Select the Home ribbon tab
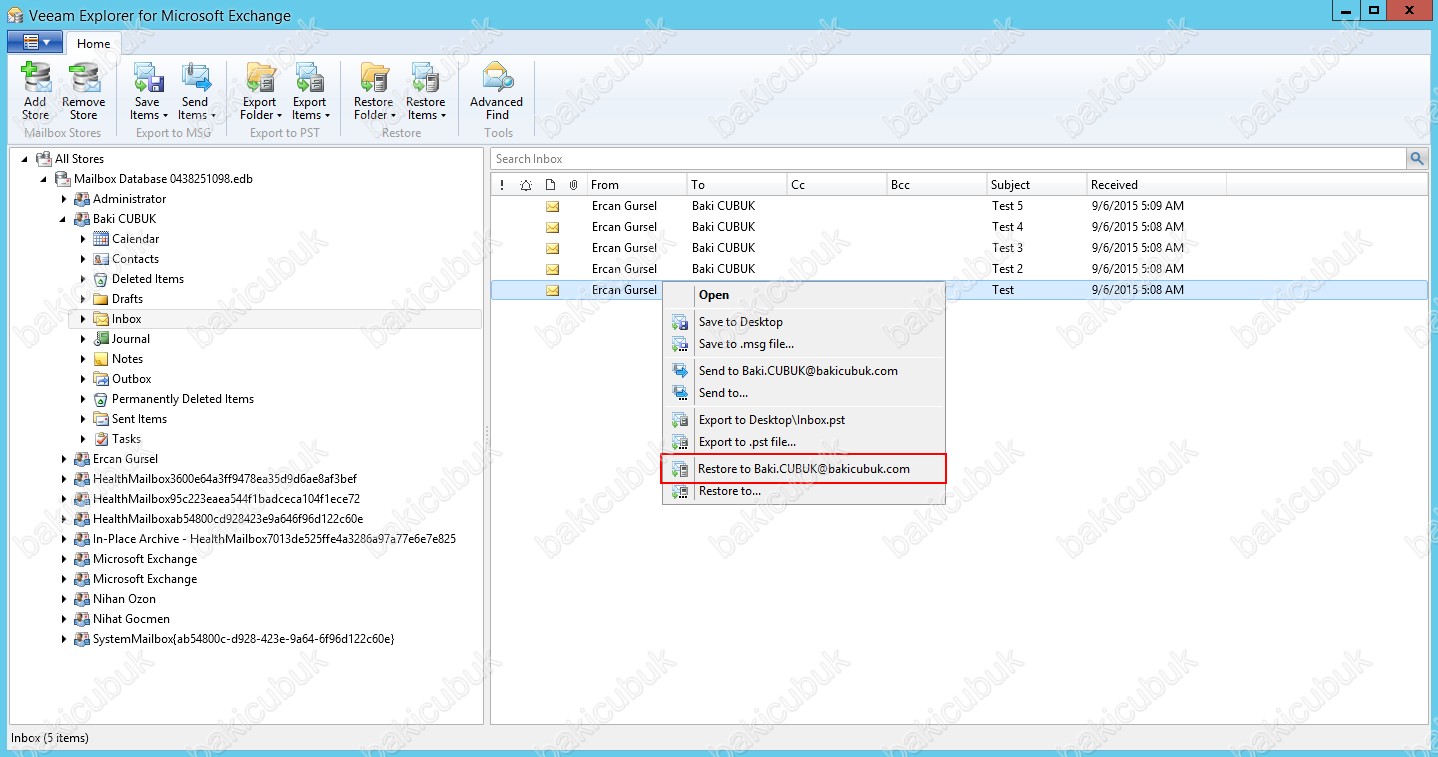The width and height of the screenshot is (1438, 757). tap(94, 43)
